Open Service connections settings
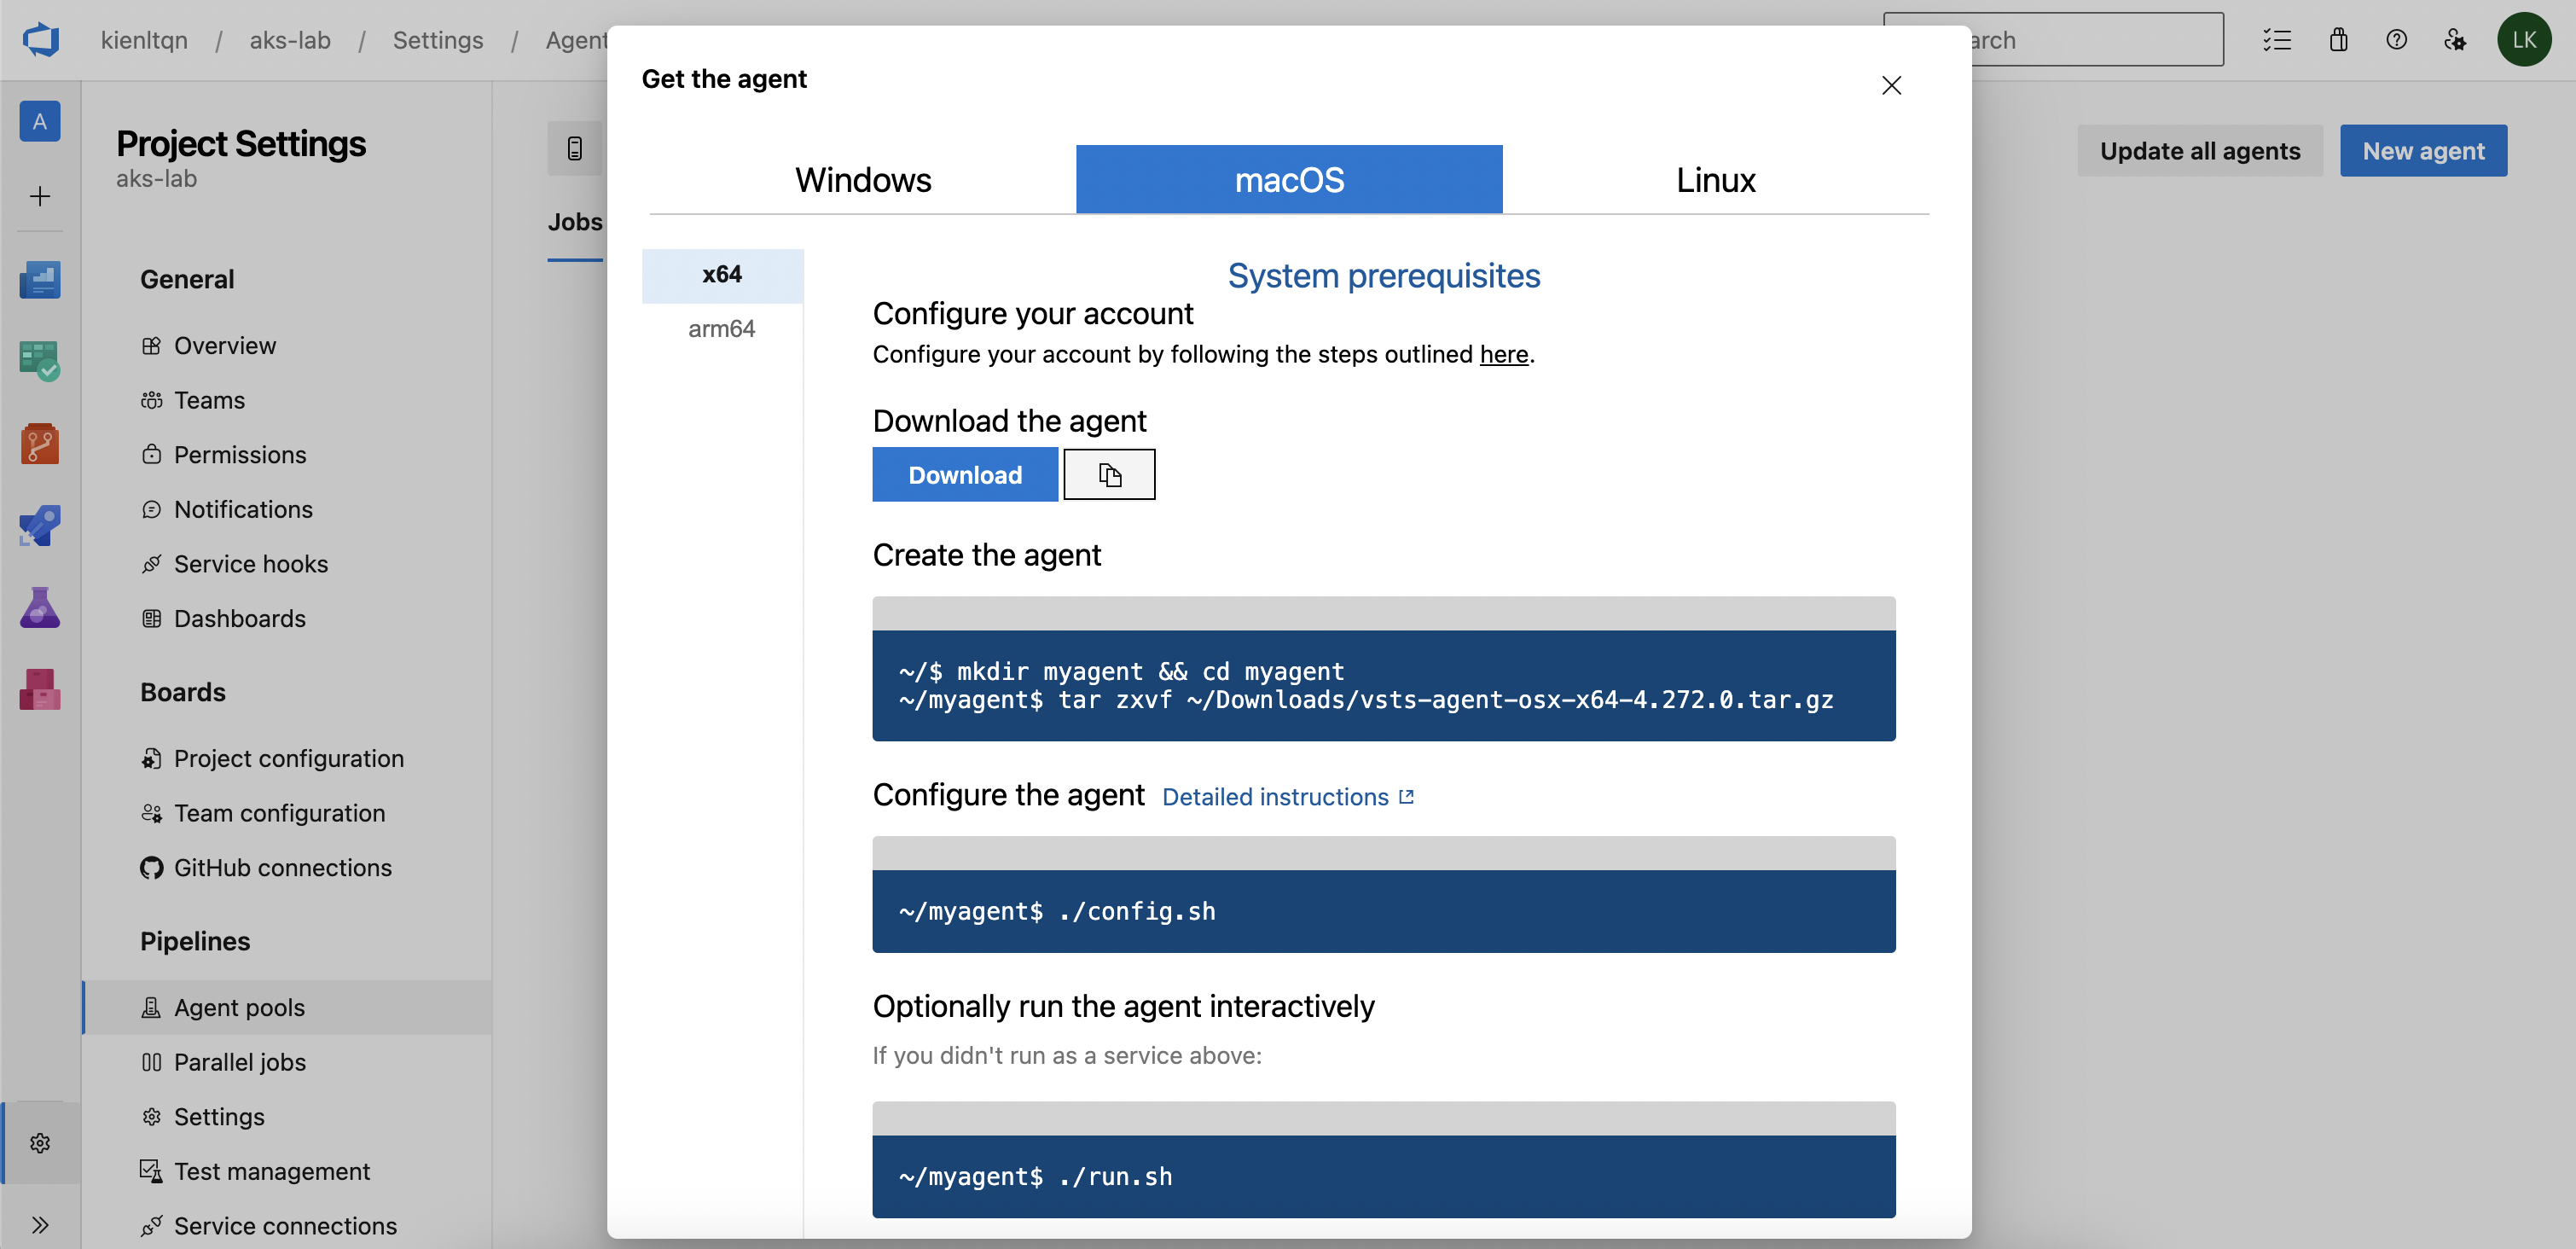The width and height of the screenshot is (2576, 1249). coord(285,1226)
